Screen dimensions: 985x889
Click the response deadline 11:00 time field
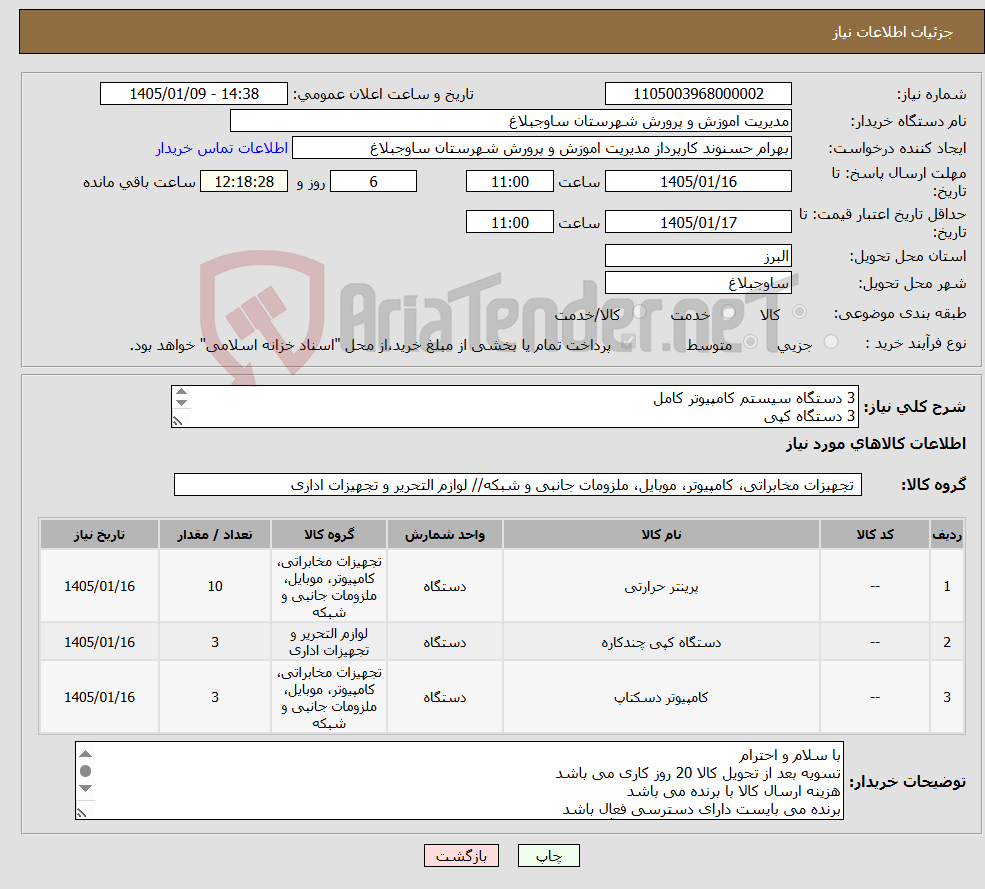point(509,182)
